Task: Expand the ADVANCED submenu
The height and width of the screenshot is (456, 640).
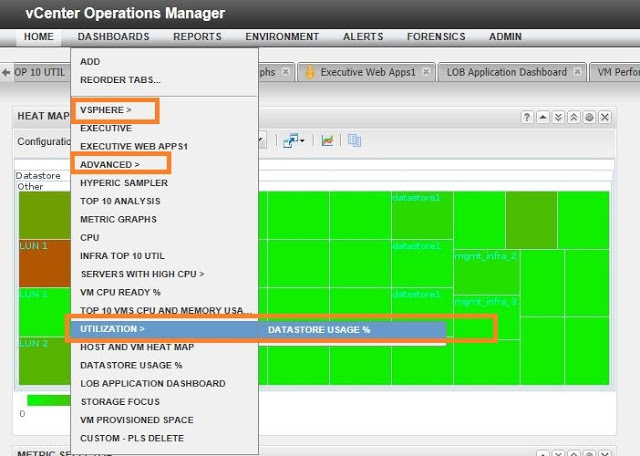Action: [110, 164]
